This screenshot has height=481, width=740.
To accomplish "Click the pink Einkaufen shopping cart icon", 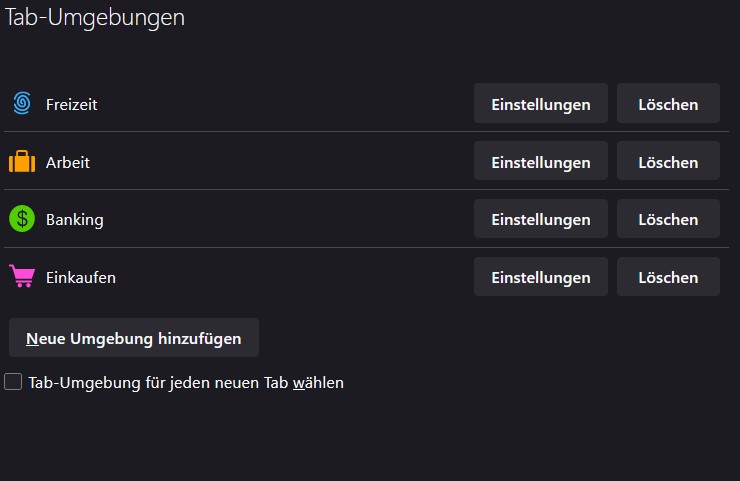I will point(22,277).
